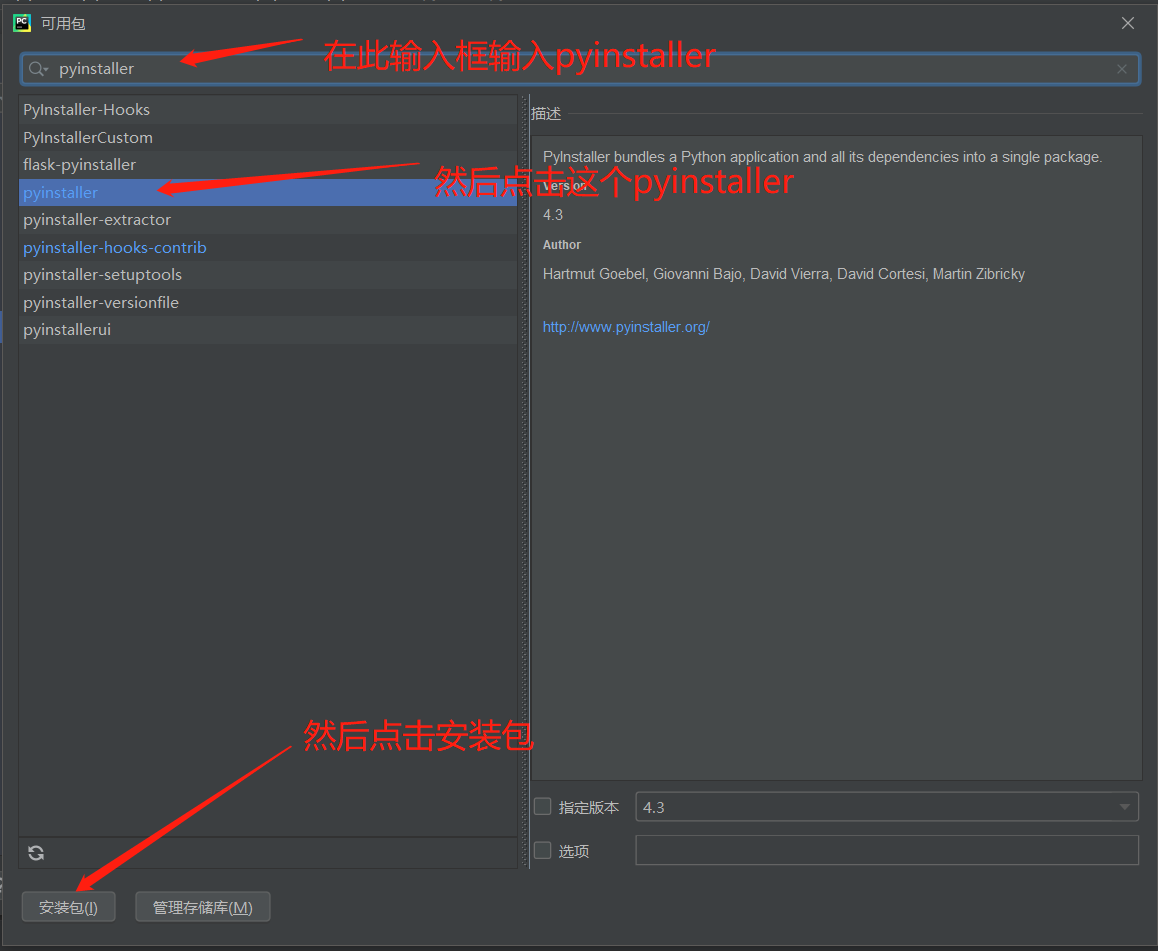Select PyInstallerCustom package
The height and width of the screenshot is (951, 1158).
pos(267,137)
